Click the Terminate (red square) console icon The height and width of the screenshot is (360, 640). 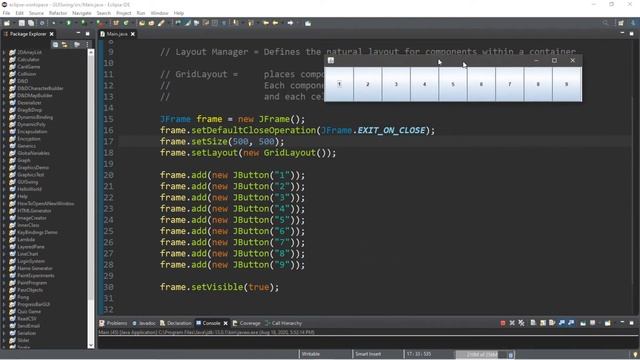502,323
